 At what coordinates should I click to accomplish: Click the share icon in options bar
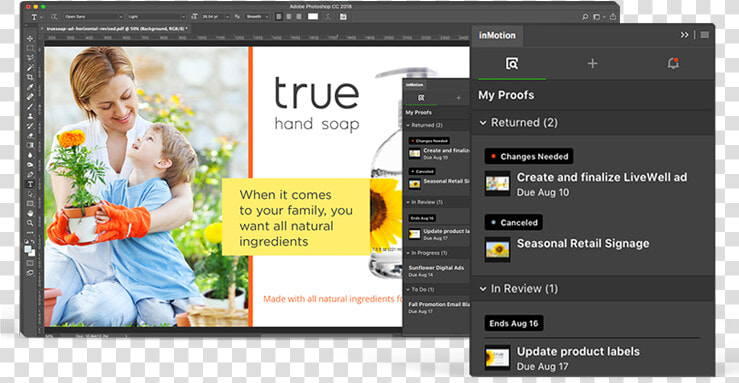[x=613, y=16]
